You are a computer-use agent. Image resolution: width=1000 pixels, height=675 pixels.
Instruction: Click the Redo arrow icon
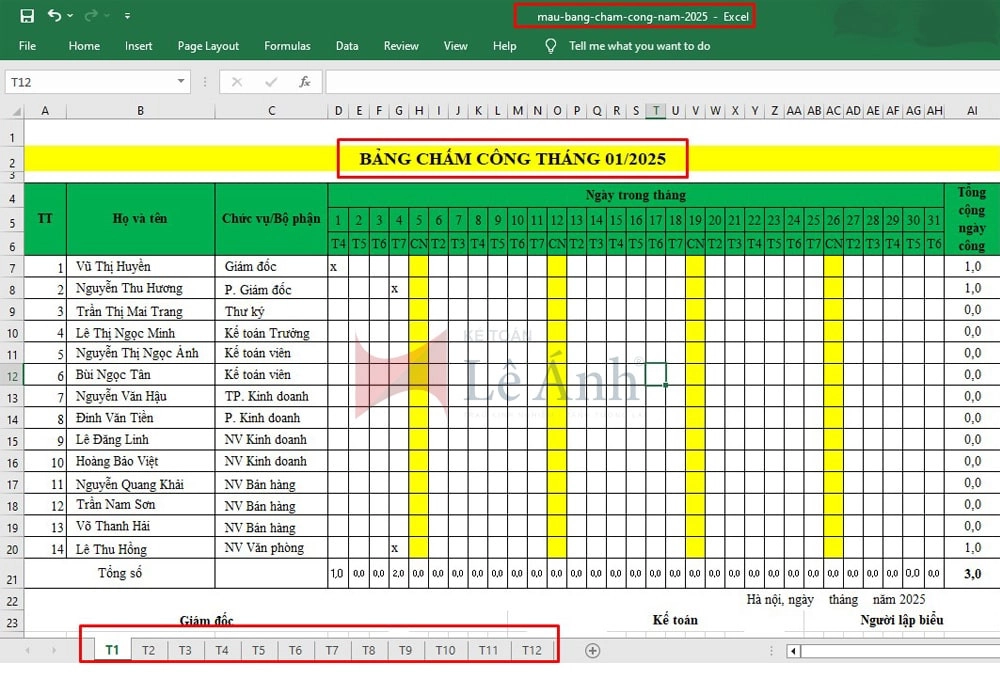(x=91, y=16)
